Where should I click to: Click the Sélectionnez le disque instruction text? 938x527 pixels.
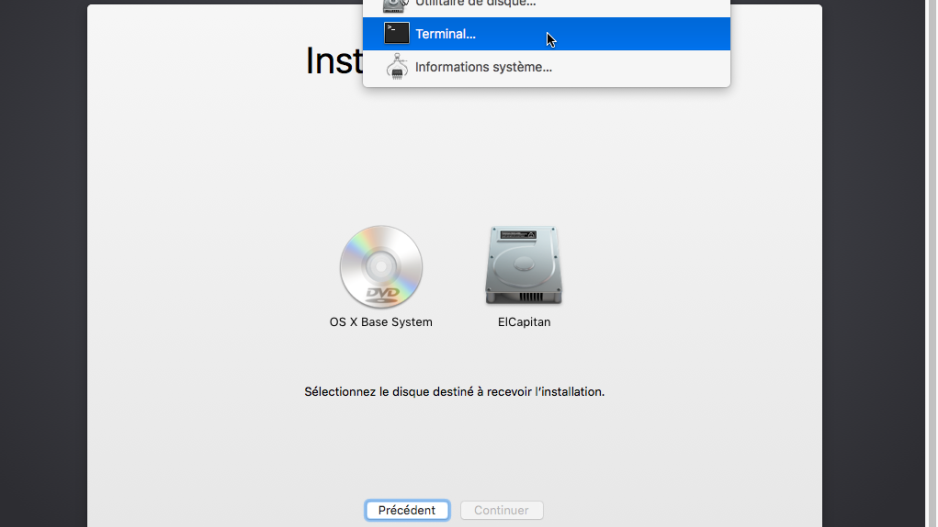click(x=454, y=392)
